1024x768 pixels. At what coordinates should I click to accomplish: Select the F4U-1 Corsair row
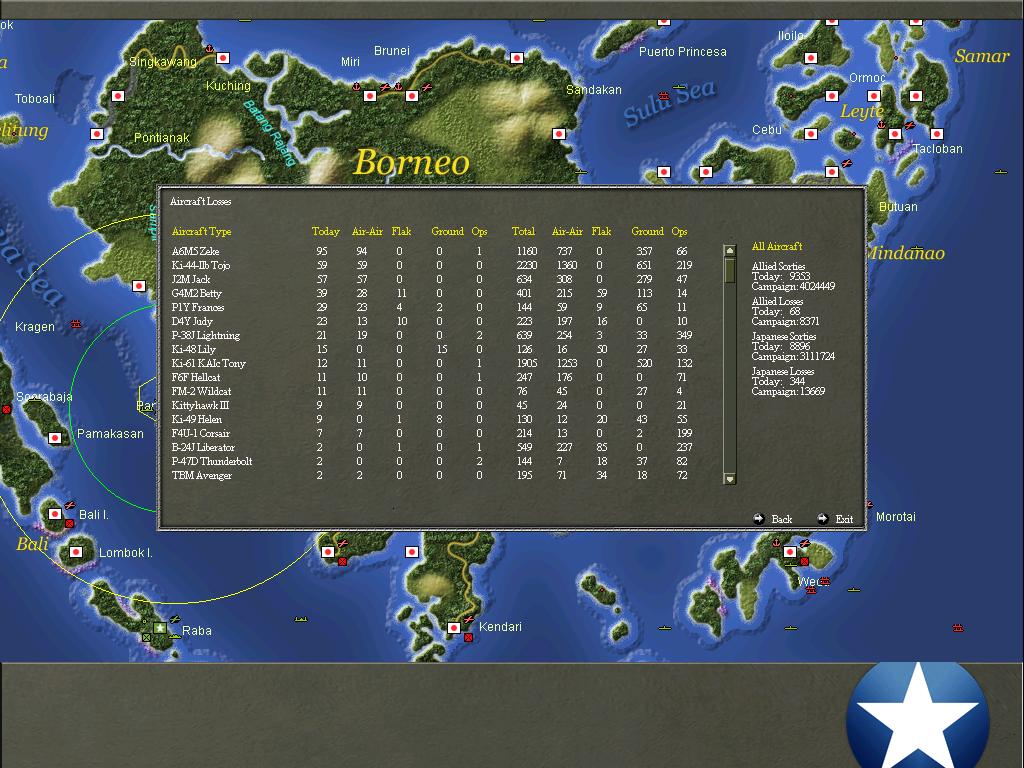432,433
